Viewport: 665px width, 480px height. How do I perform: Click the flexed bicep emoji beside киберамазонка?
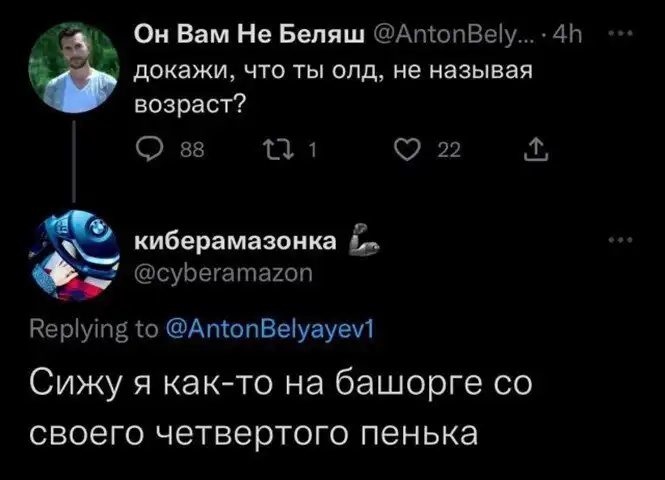(x=360, y=242)
